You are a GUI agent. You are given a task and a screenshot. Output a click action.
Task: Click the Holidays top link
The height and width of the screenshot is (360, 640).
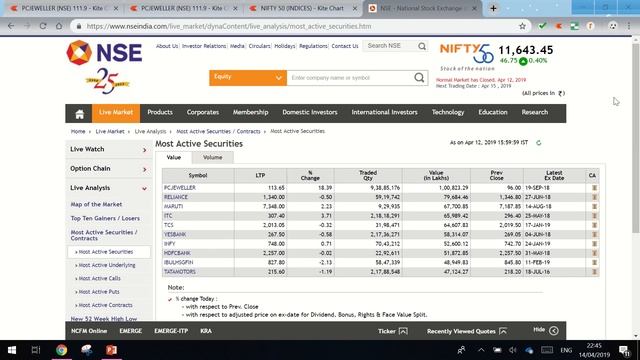pos(284,46)
